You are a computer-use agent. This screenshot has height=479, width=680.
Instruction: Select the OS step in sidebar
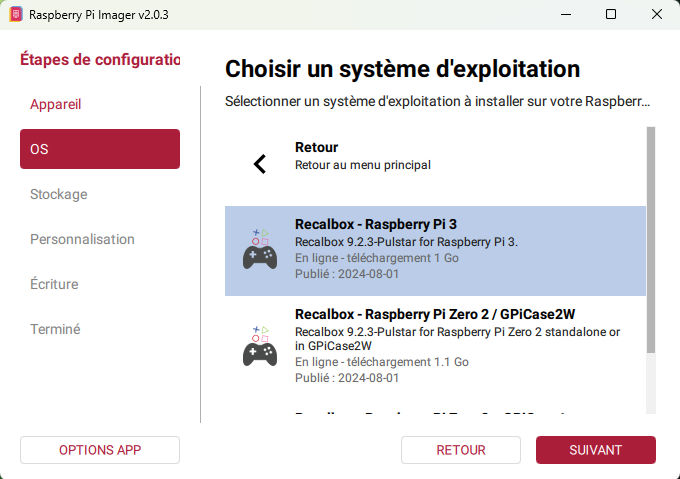coord(100,149)
